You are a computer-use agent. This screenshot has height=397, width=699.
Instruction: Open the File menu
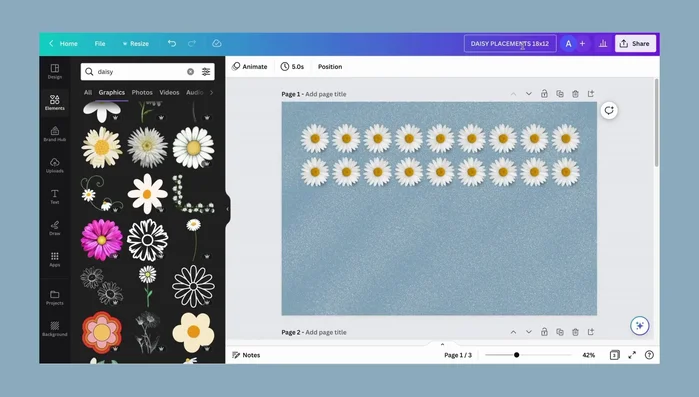point(100,44)
